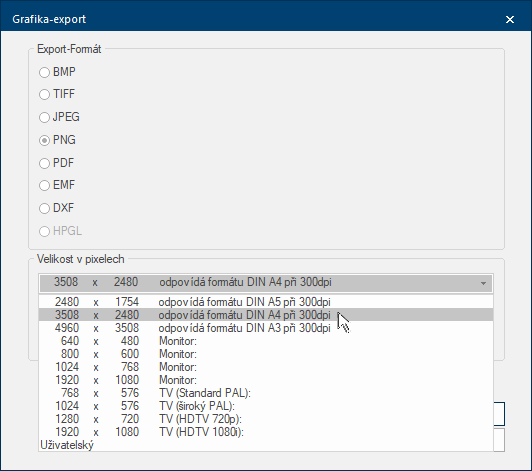532x471 pixels.
Task: Choose 1280 x 720 HDTV 720p size
Action: pyautogui.click(x=266, y=419)
